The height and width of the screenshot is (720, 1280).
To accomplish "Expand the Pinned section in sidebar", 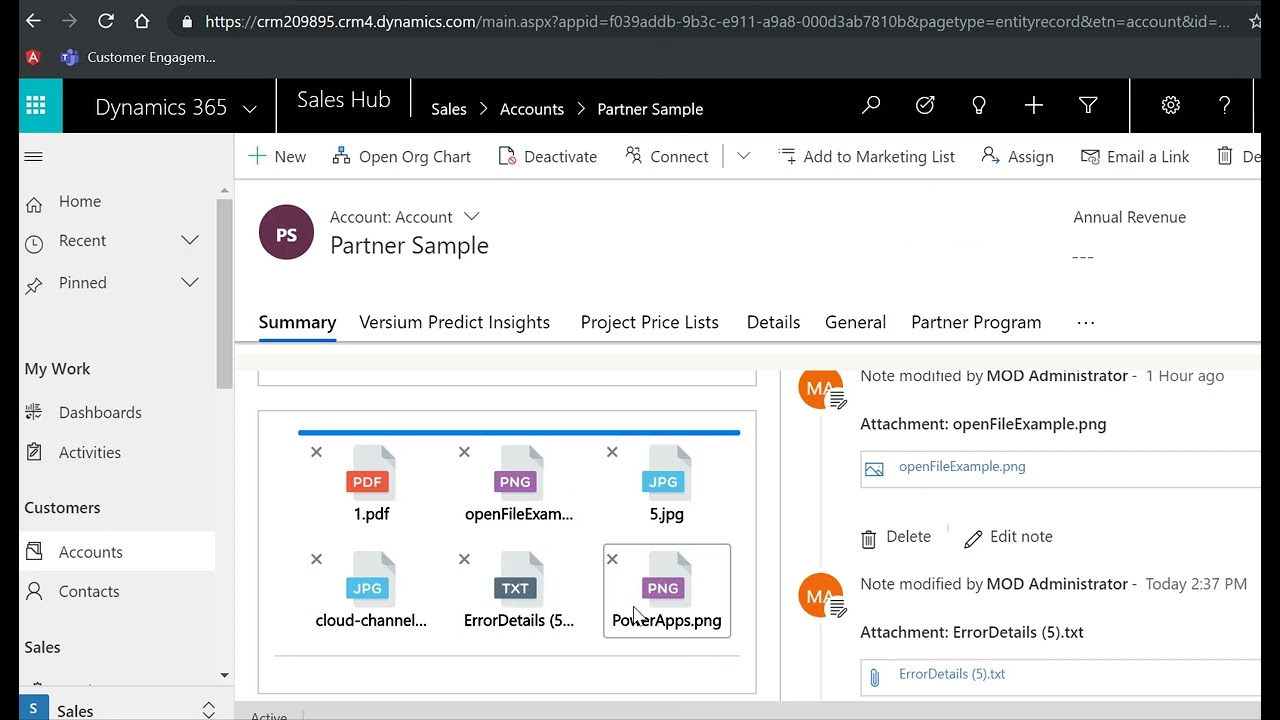I will tap(189, 283).
